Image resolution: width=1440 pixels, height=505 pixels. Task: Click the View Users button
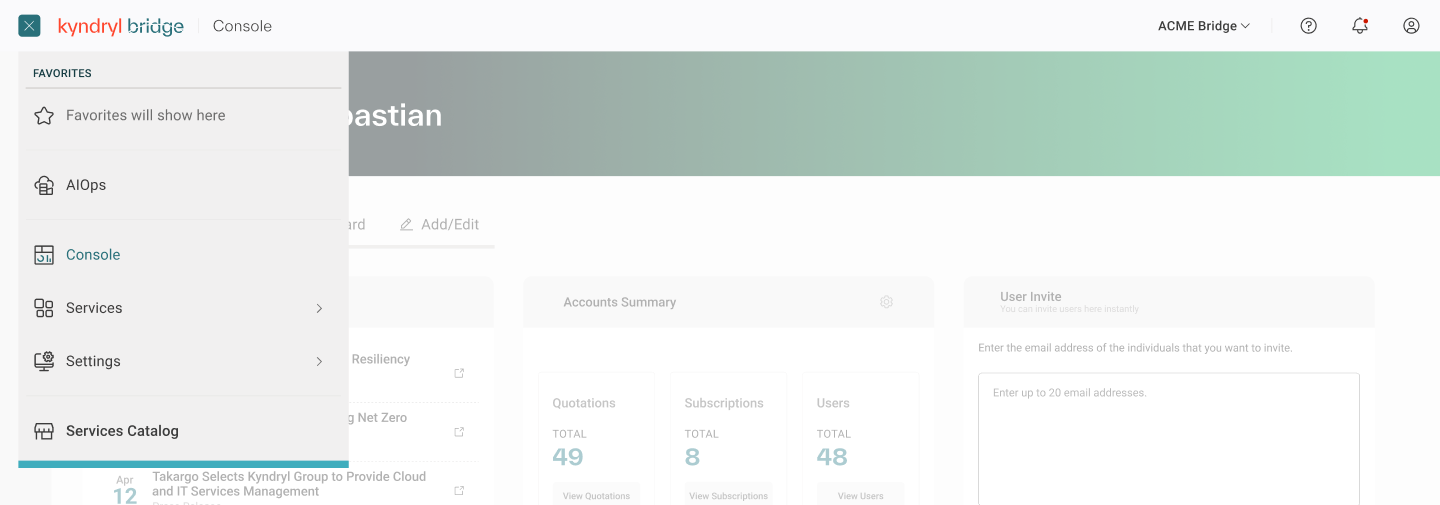860,495
